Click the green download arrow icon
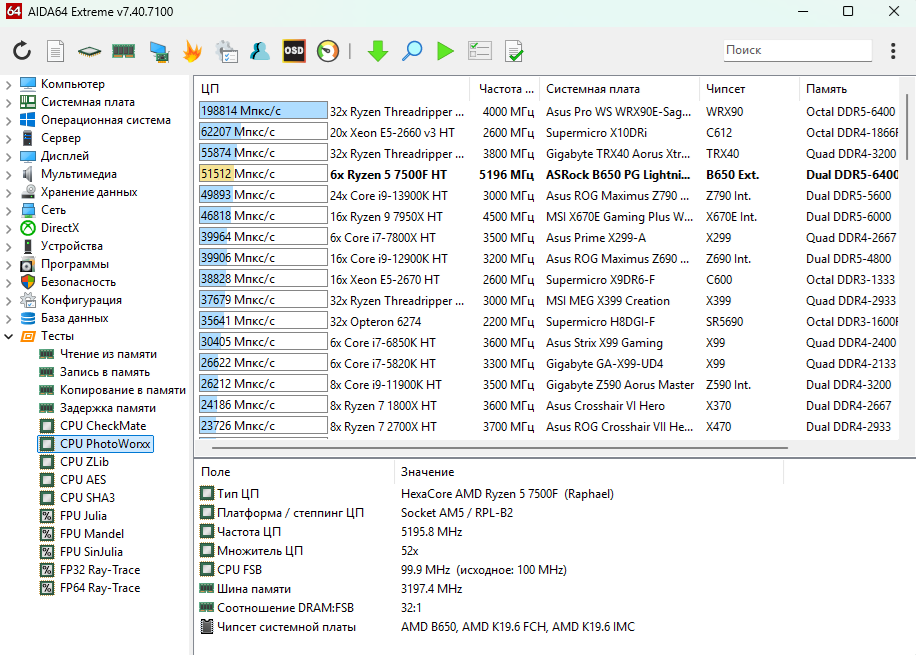The image size is (916, 655). [x=378, y=51]
